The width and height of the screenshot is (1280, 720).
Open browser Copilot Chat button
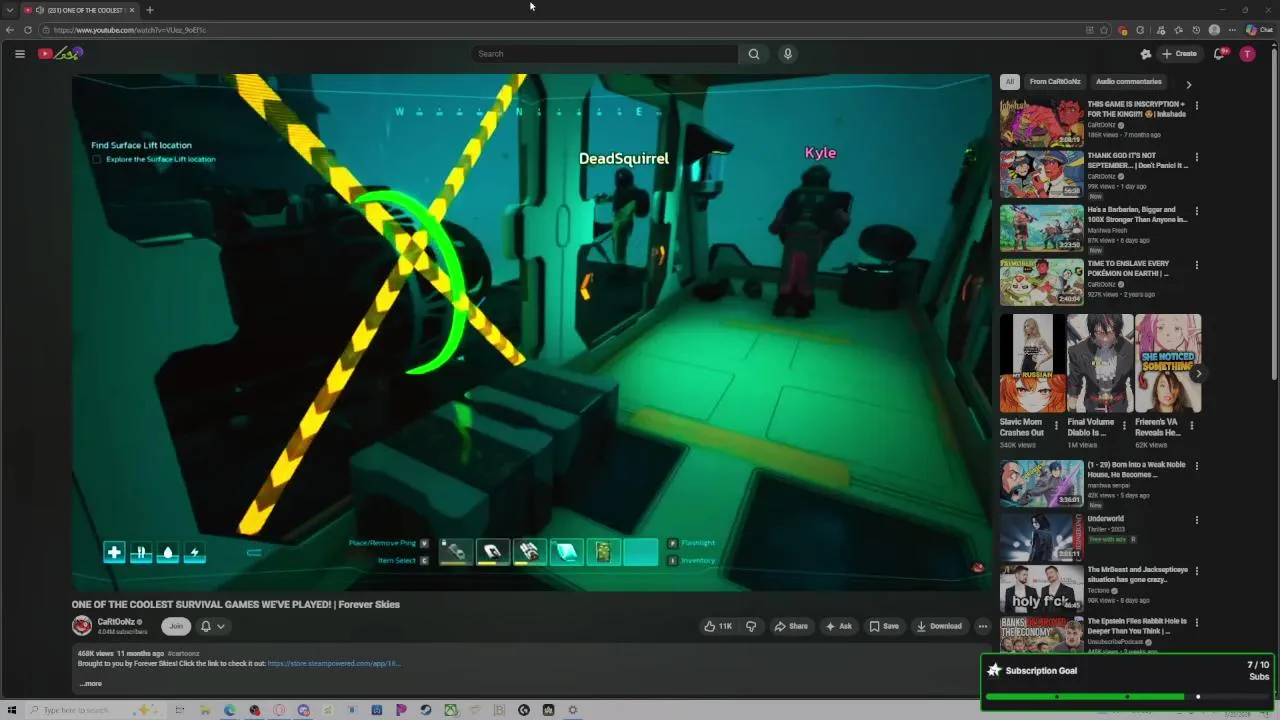coord(1259,30)
